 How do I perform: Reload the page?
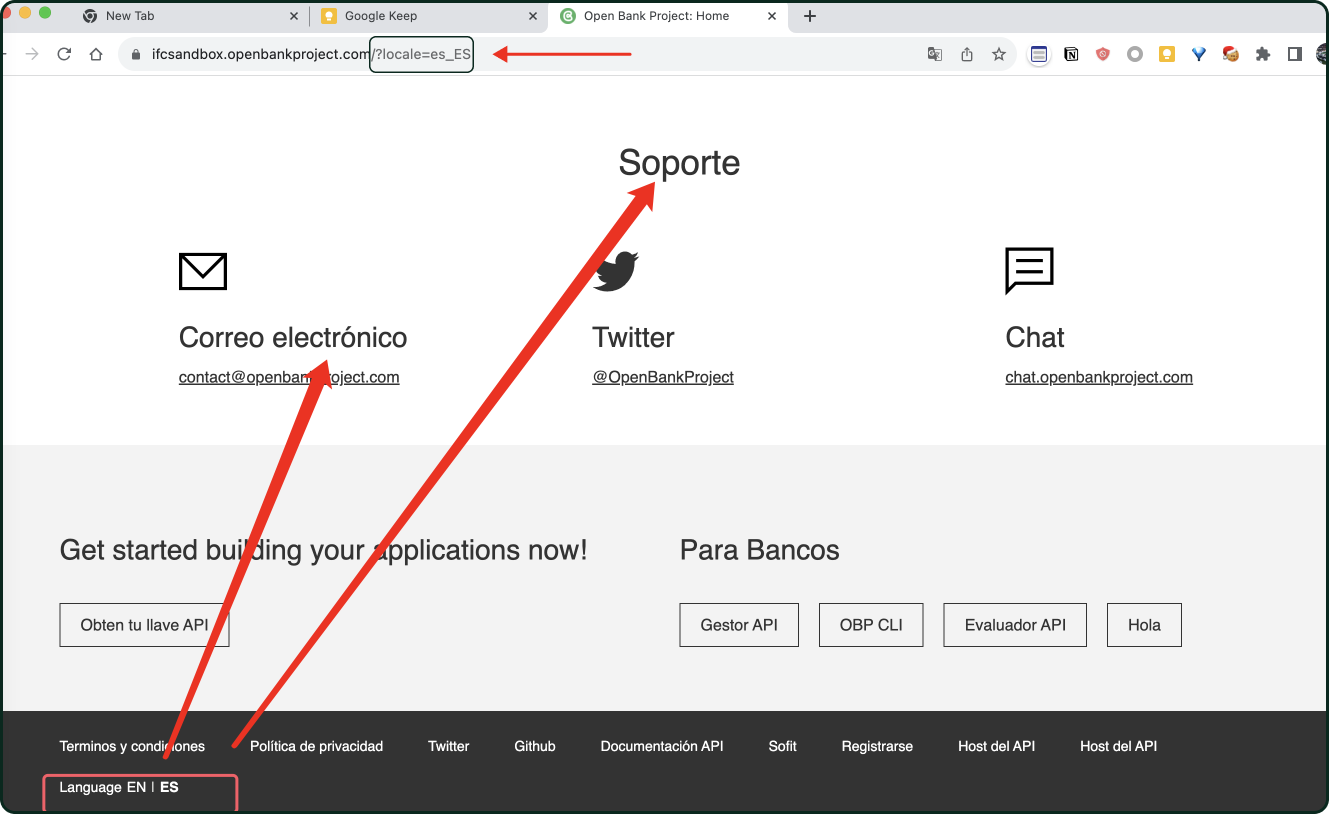(64, 54)
